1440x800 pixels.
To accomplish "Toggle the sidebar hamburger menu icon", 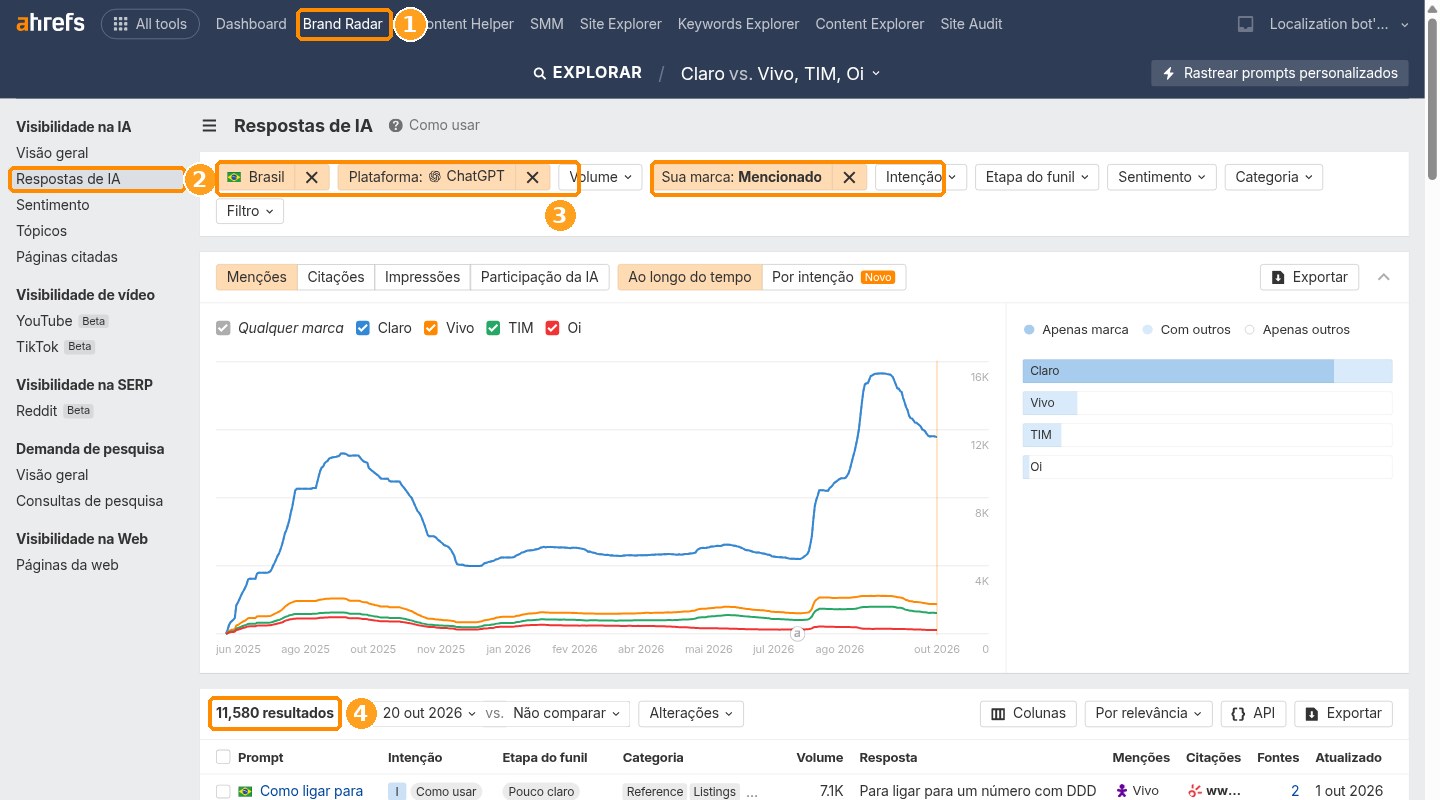I will click(209, 126).
